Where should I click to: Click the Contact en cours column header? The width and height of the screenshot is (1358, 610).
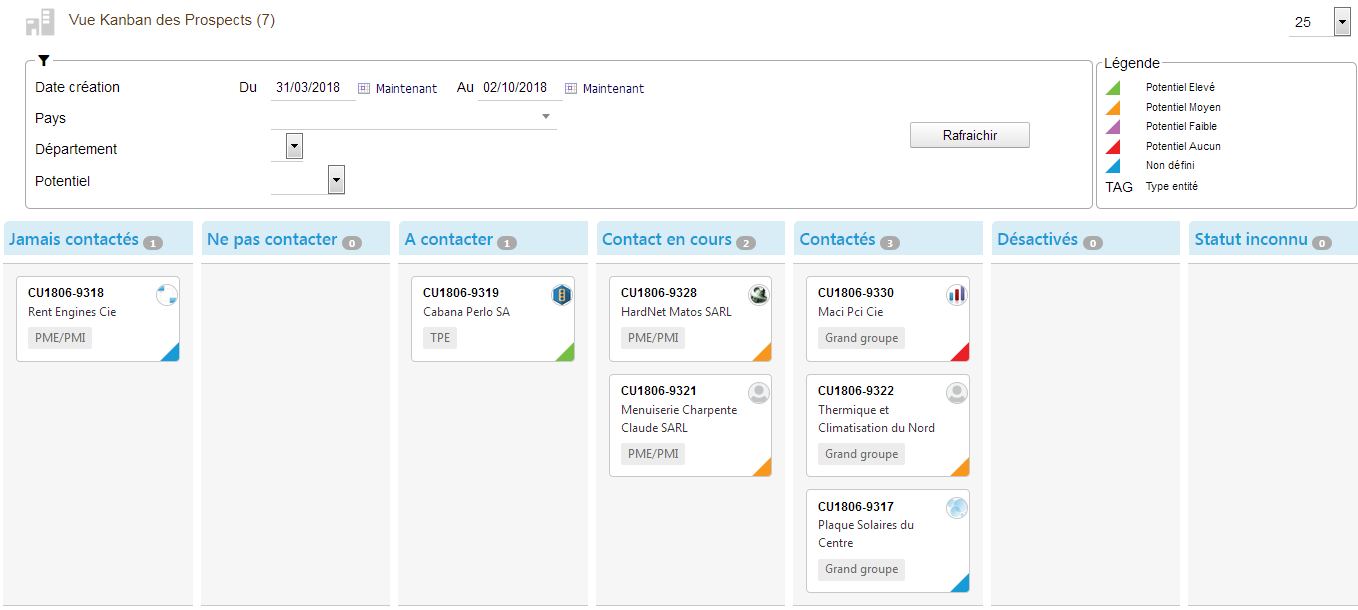pos(667,240)
